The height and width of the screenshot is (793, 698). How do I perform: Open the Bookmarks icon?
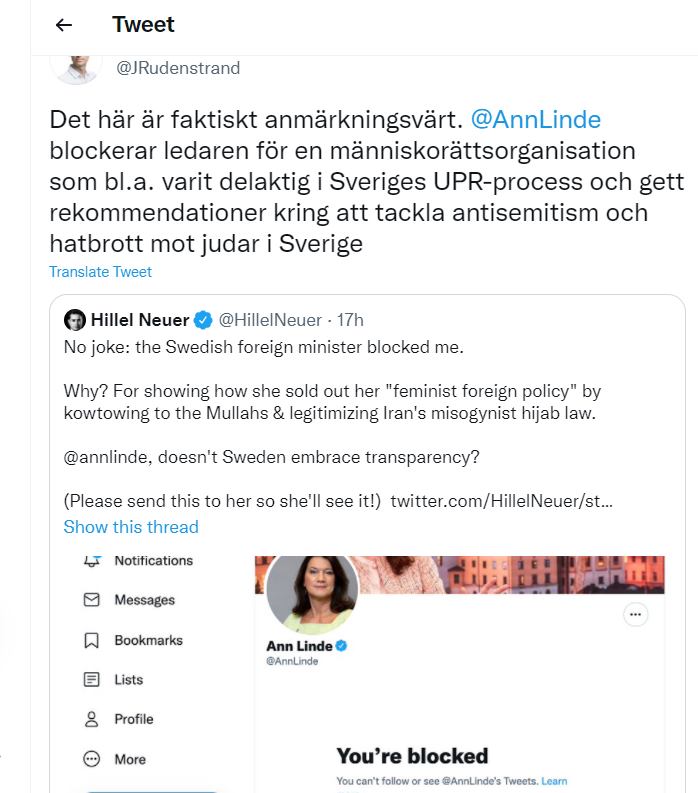92,640
